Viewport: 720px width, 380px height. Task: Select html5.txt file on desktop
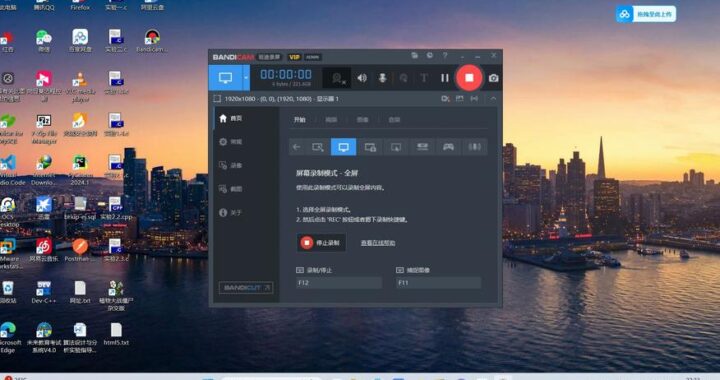[116, 334]
